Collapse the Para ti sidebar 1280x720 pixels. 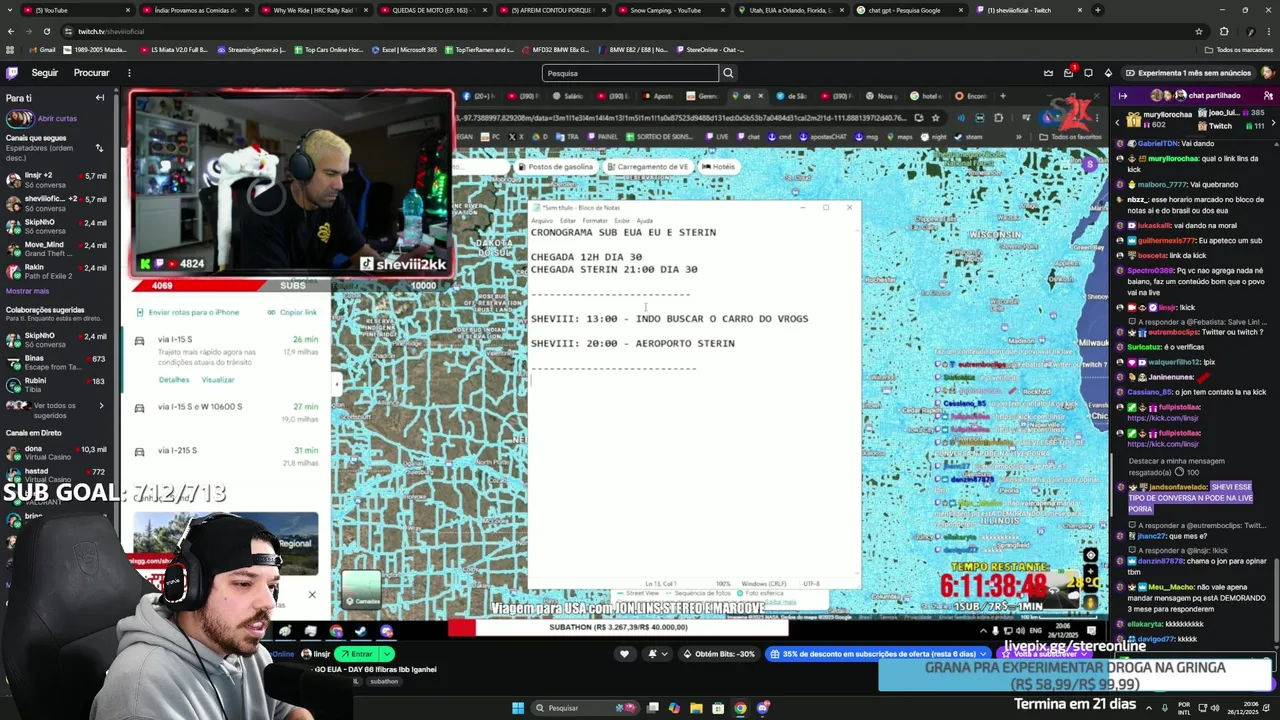click(100, 98)
